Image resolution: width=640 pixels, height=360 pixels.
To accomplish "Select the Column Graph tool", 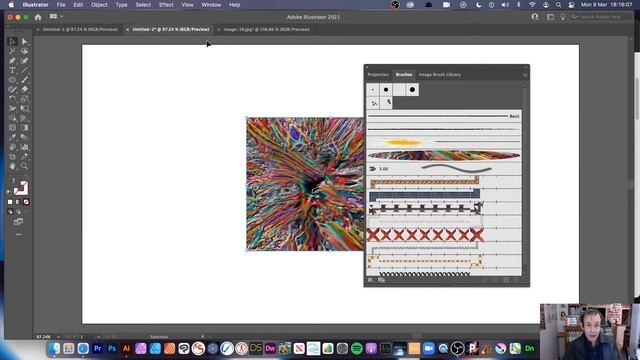I will coord(24,147).
